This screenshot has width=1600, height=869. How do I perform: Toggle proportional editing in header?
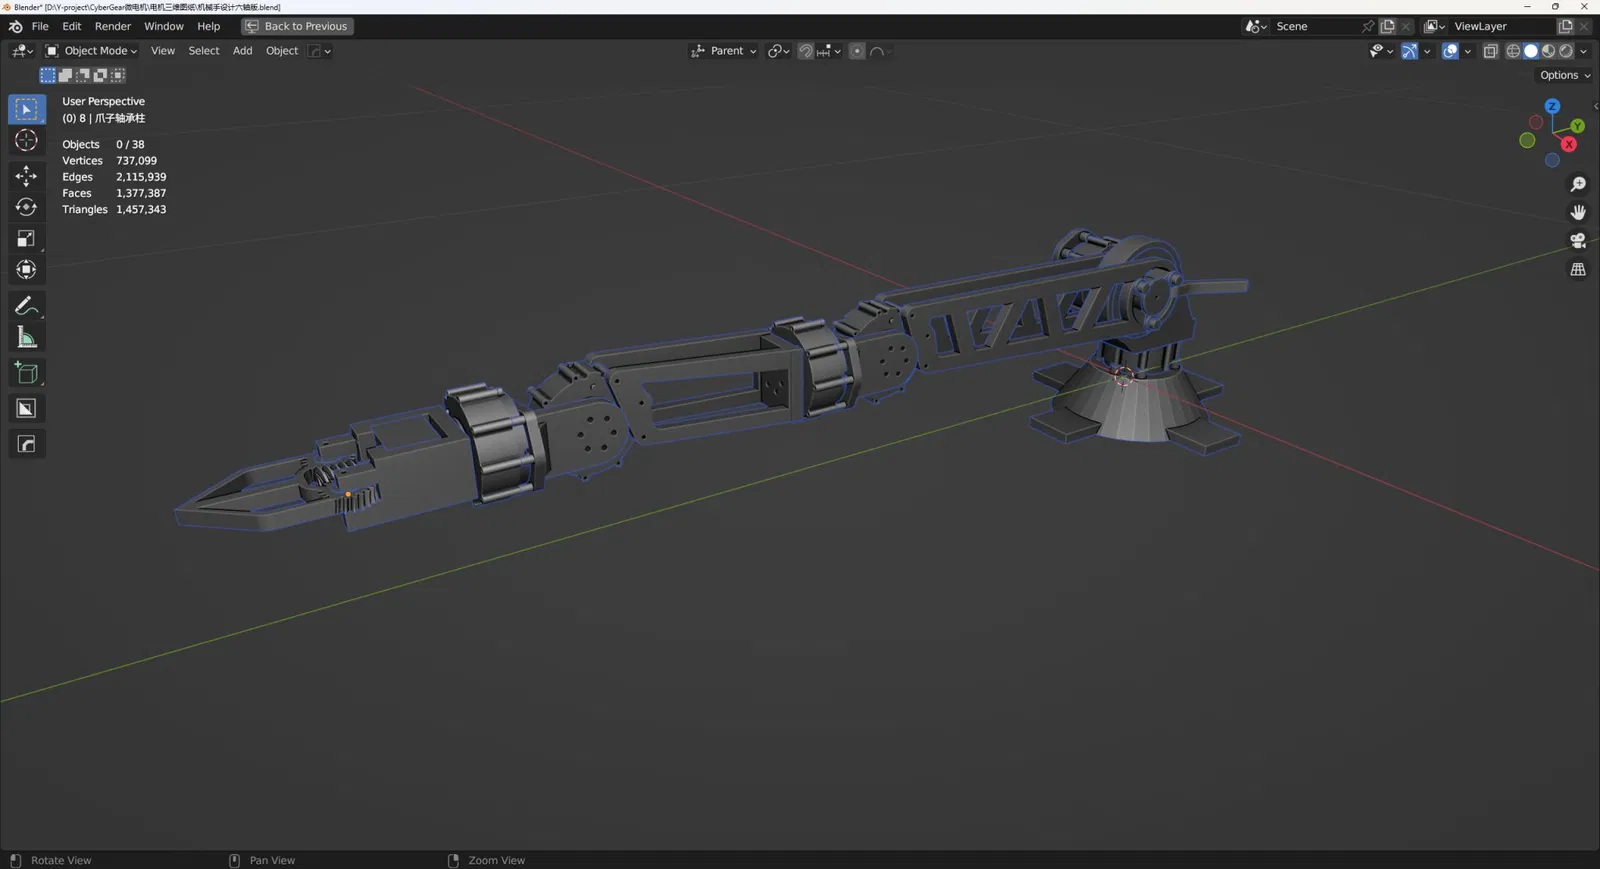857,51
